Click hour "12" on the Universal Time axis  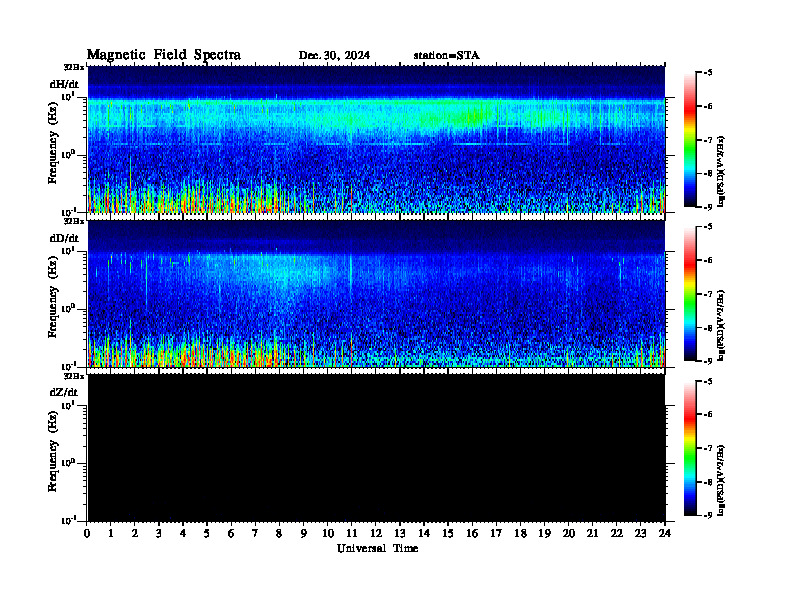(376, 533)
